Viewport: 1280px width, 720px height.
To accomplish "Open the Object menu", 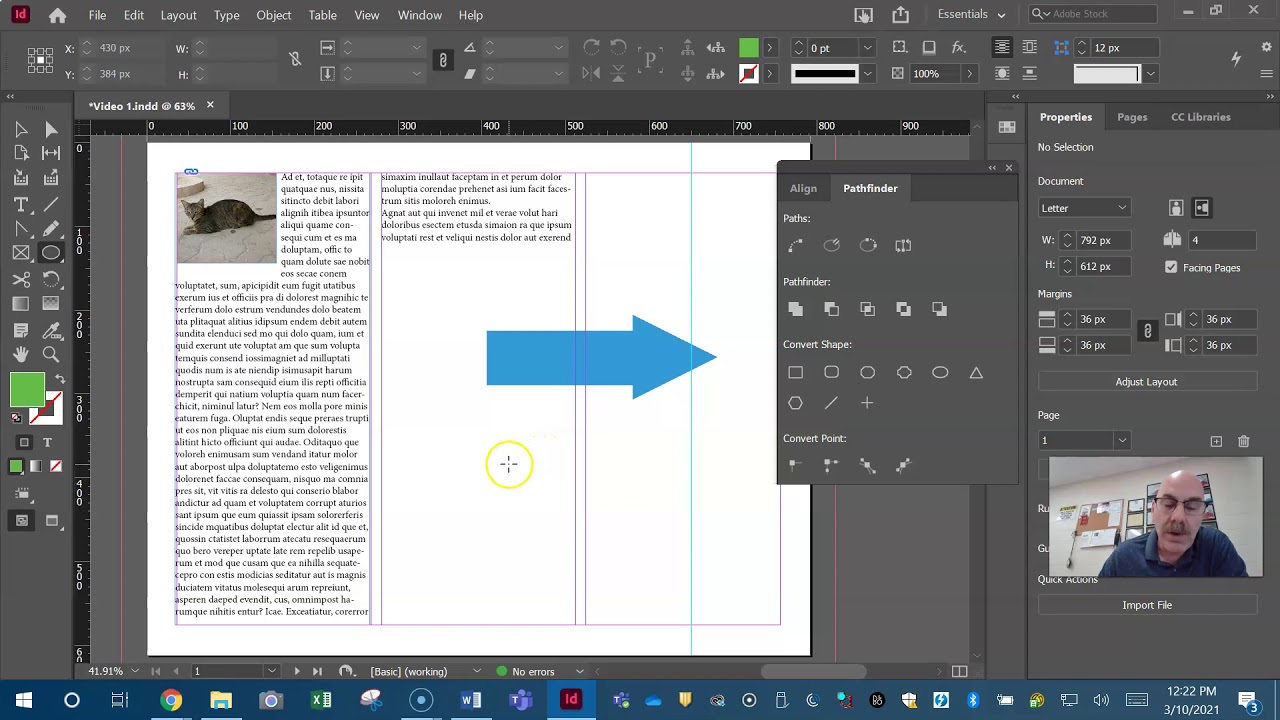I will click(273, 15).
